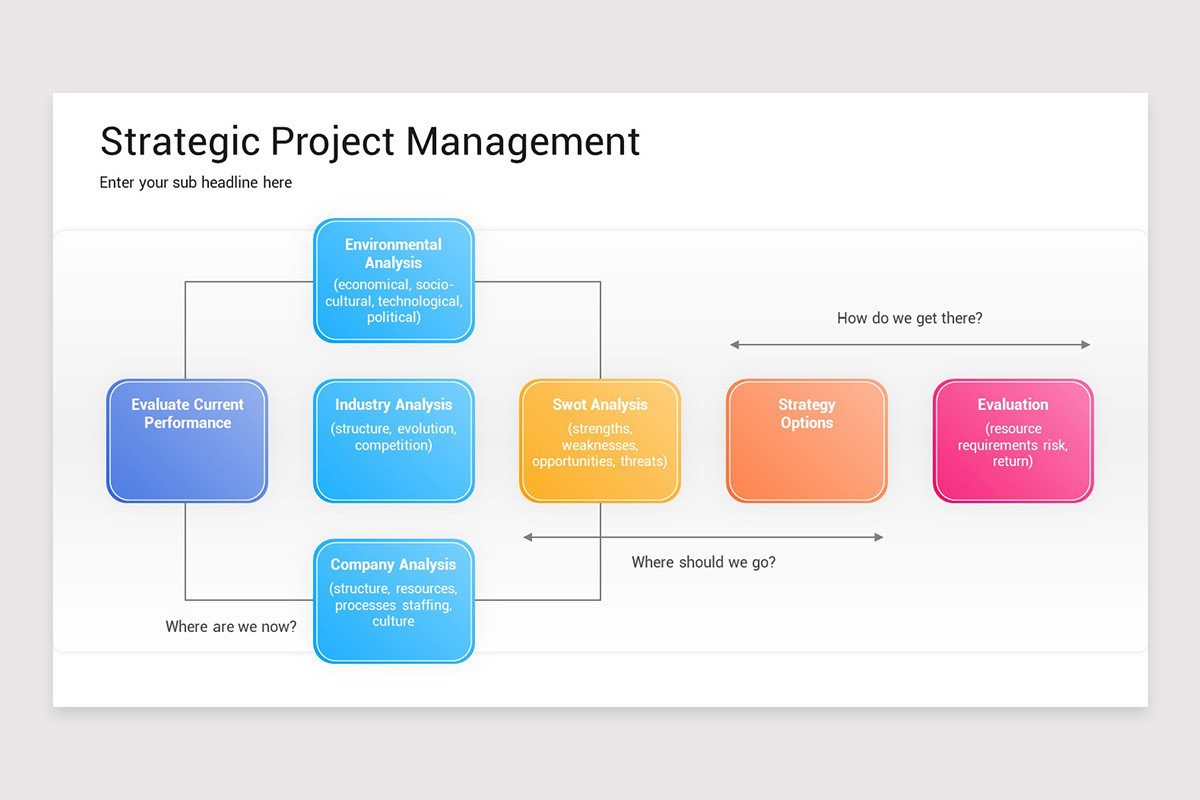Click the Evaluate Current Performance box
This screenshot has height=800, width=1200.
click(x=186, y=440)
